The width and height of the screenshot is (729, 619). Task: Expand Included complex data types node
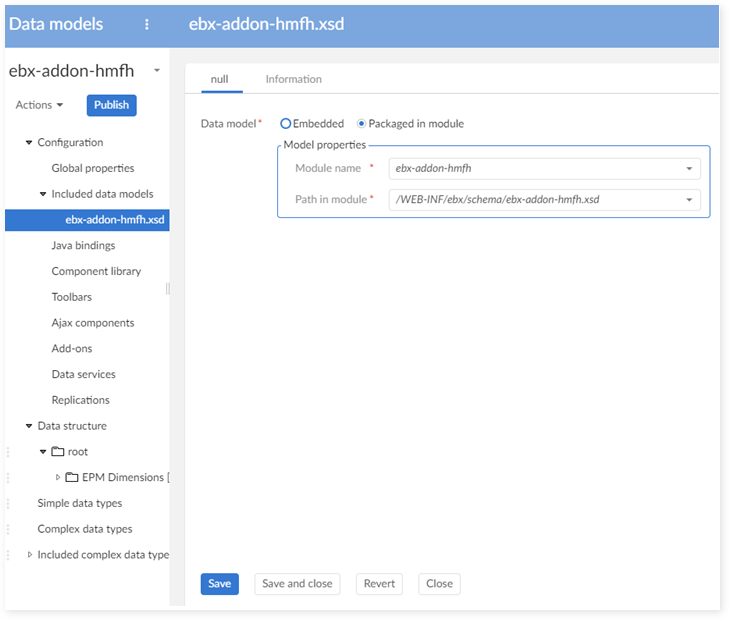click(29, 555)
